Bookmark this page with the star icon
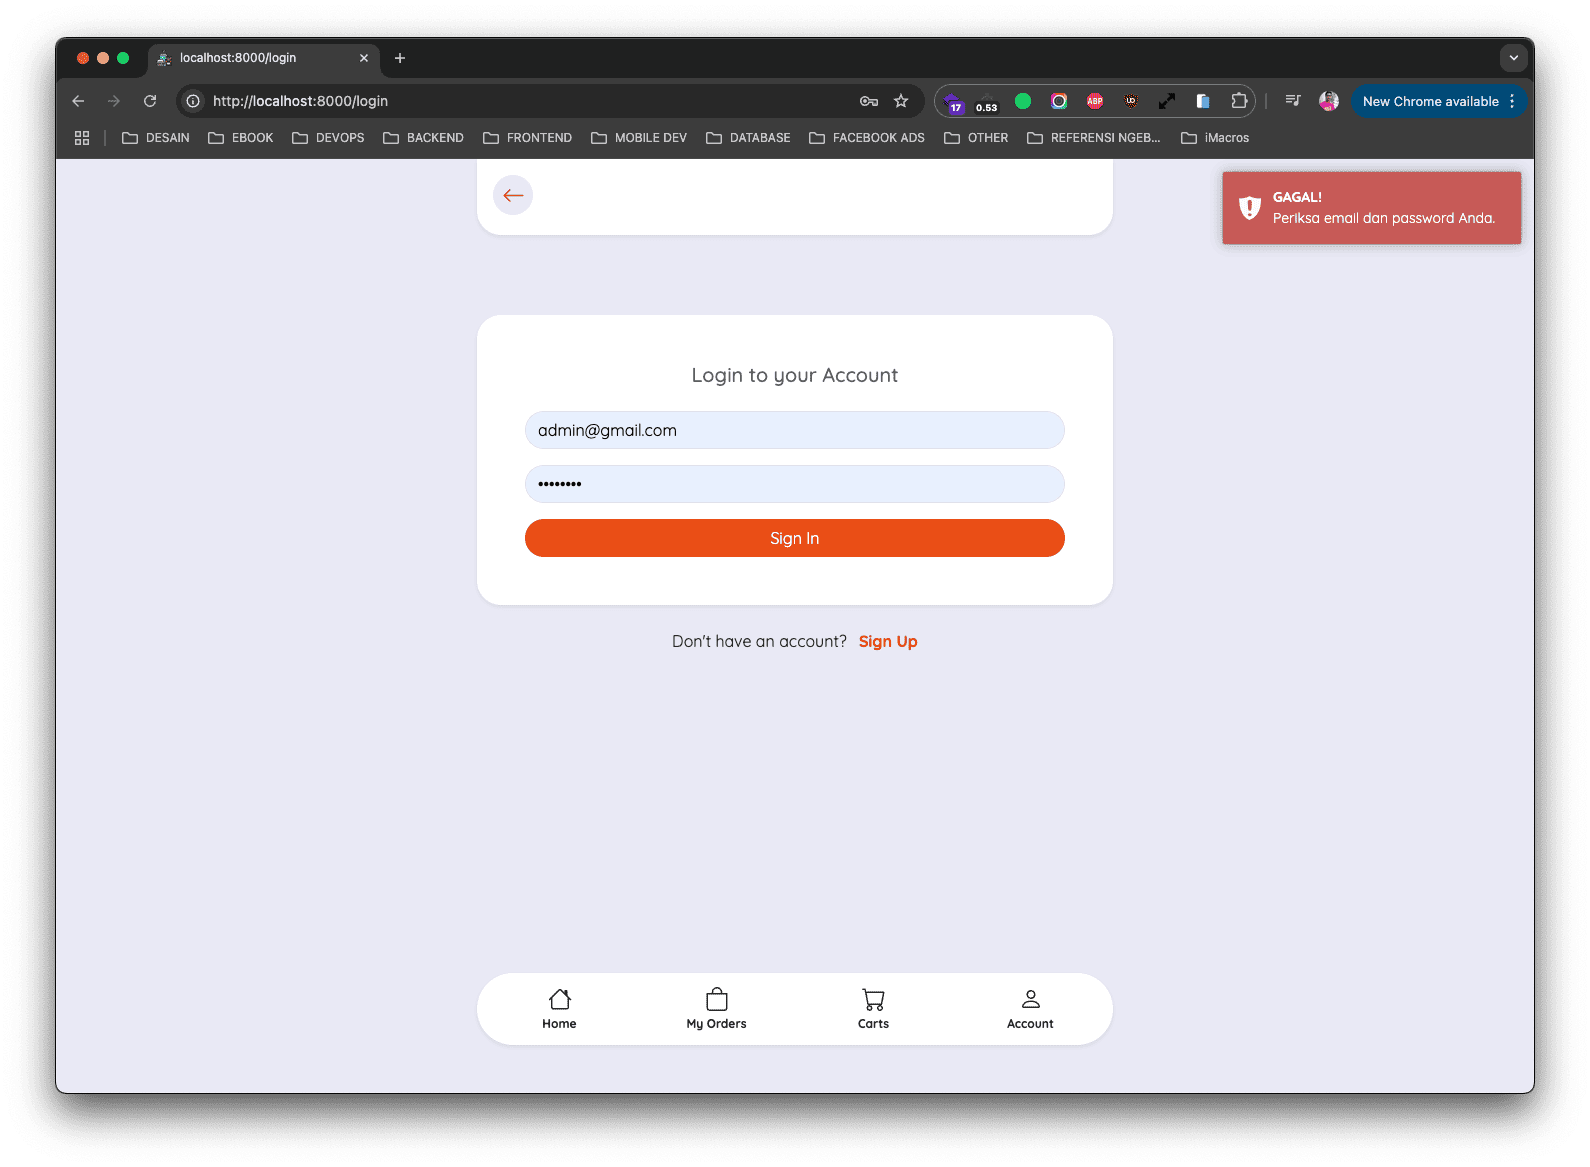Image resolution: width=1590 pixels, height=1167 pixels. click(901, 101)
